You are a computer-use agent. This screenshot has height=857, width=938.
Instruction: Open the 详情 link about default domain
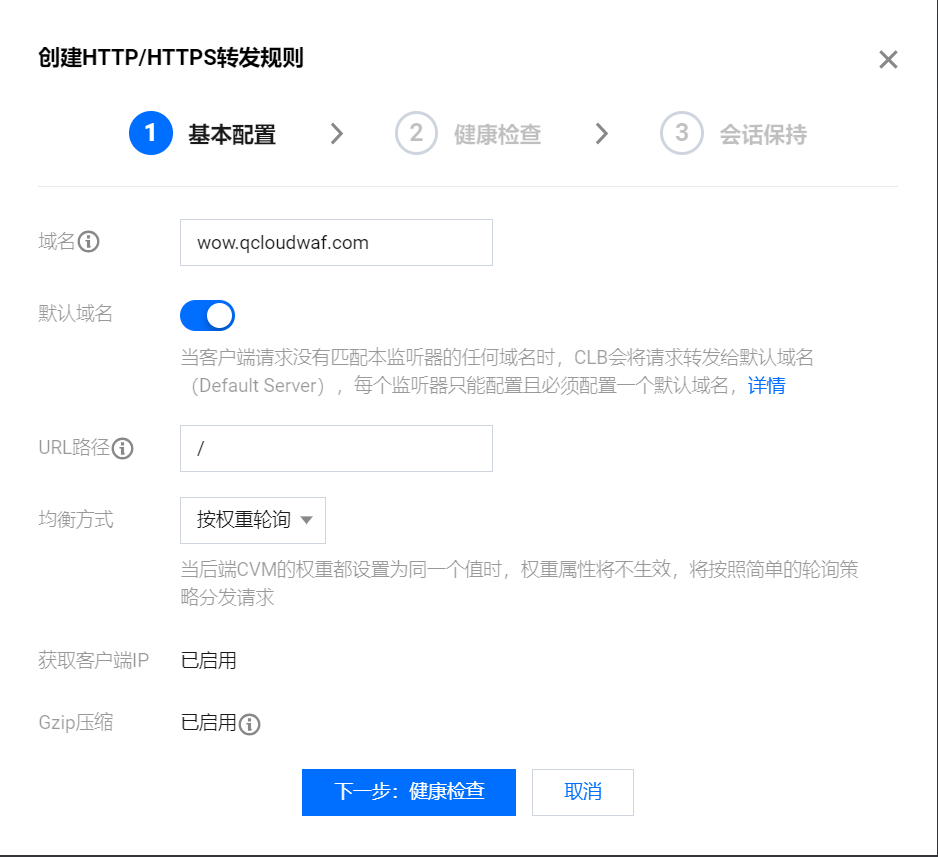click(766, 386)
